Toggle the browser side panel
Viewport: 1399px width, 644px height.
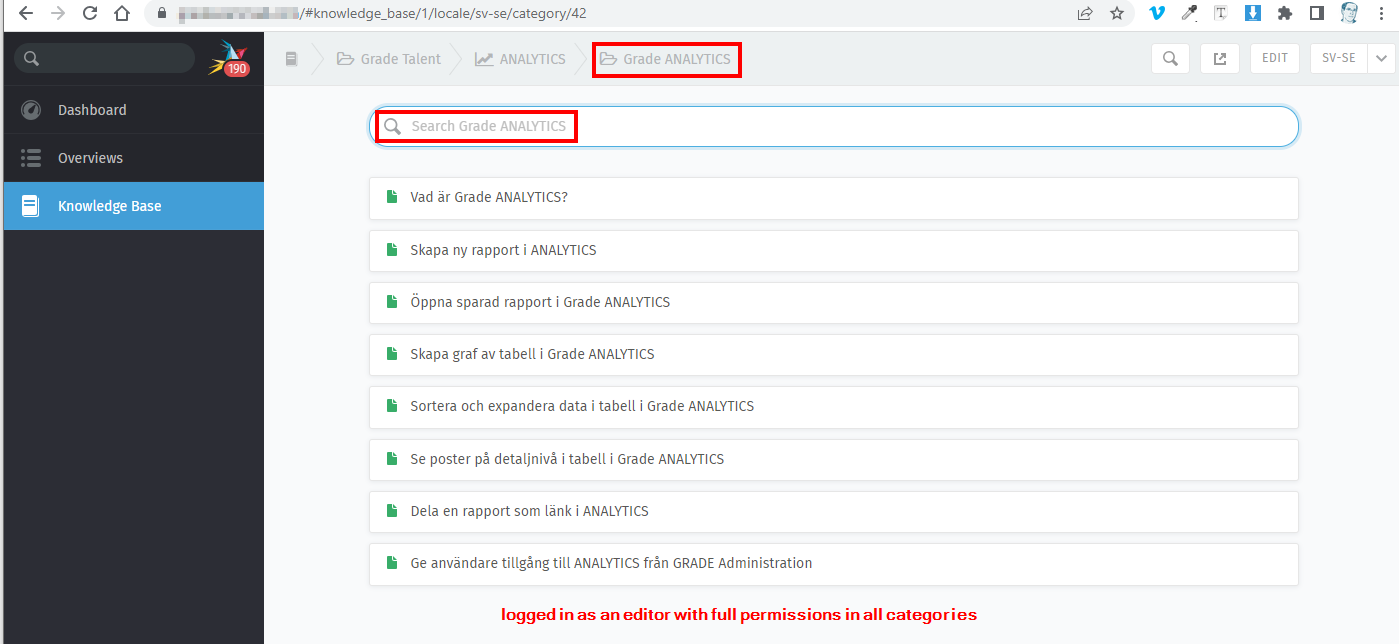click(x=1316, y=13)
